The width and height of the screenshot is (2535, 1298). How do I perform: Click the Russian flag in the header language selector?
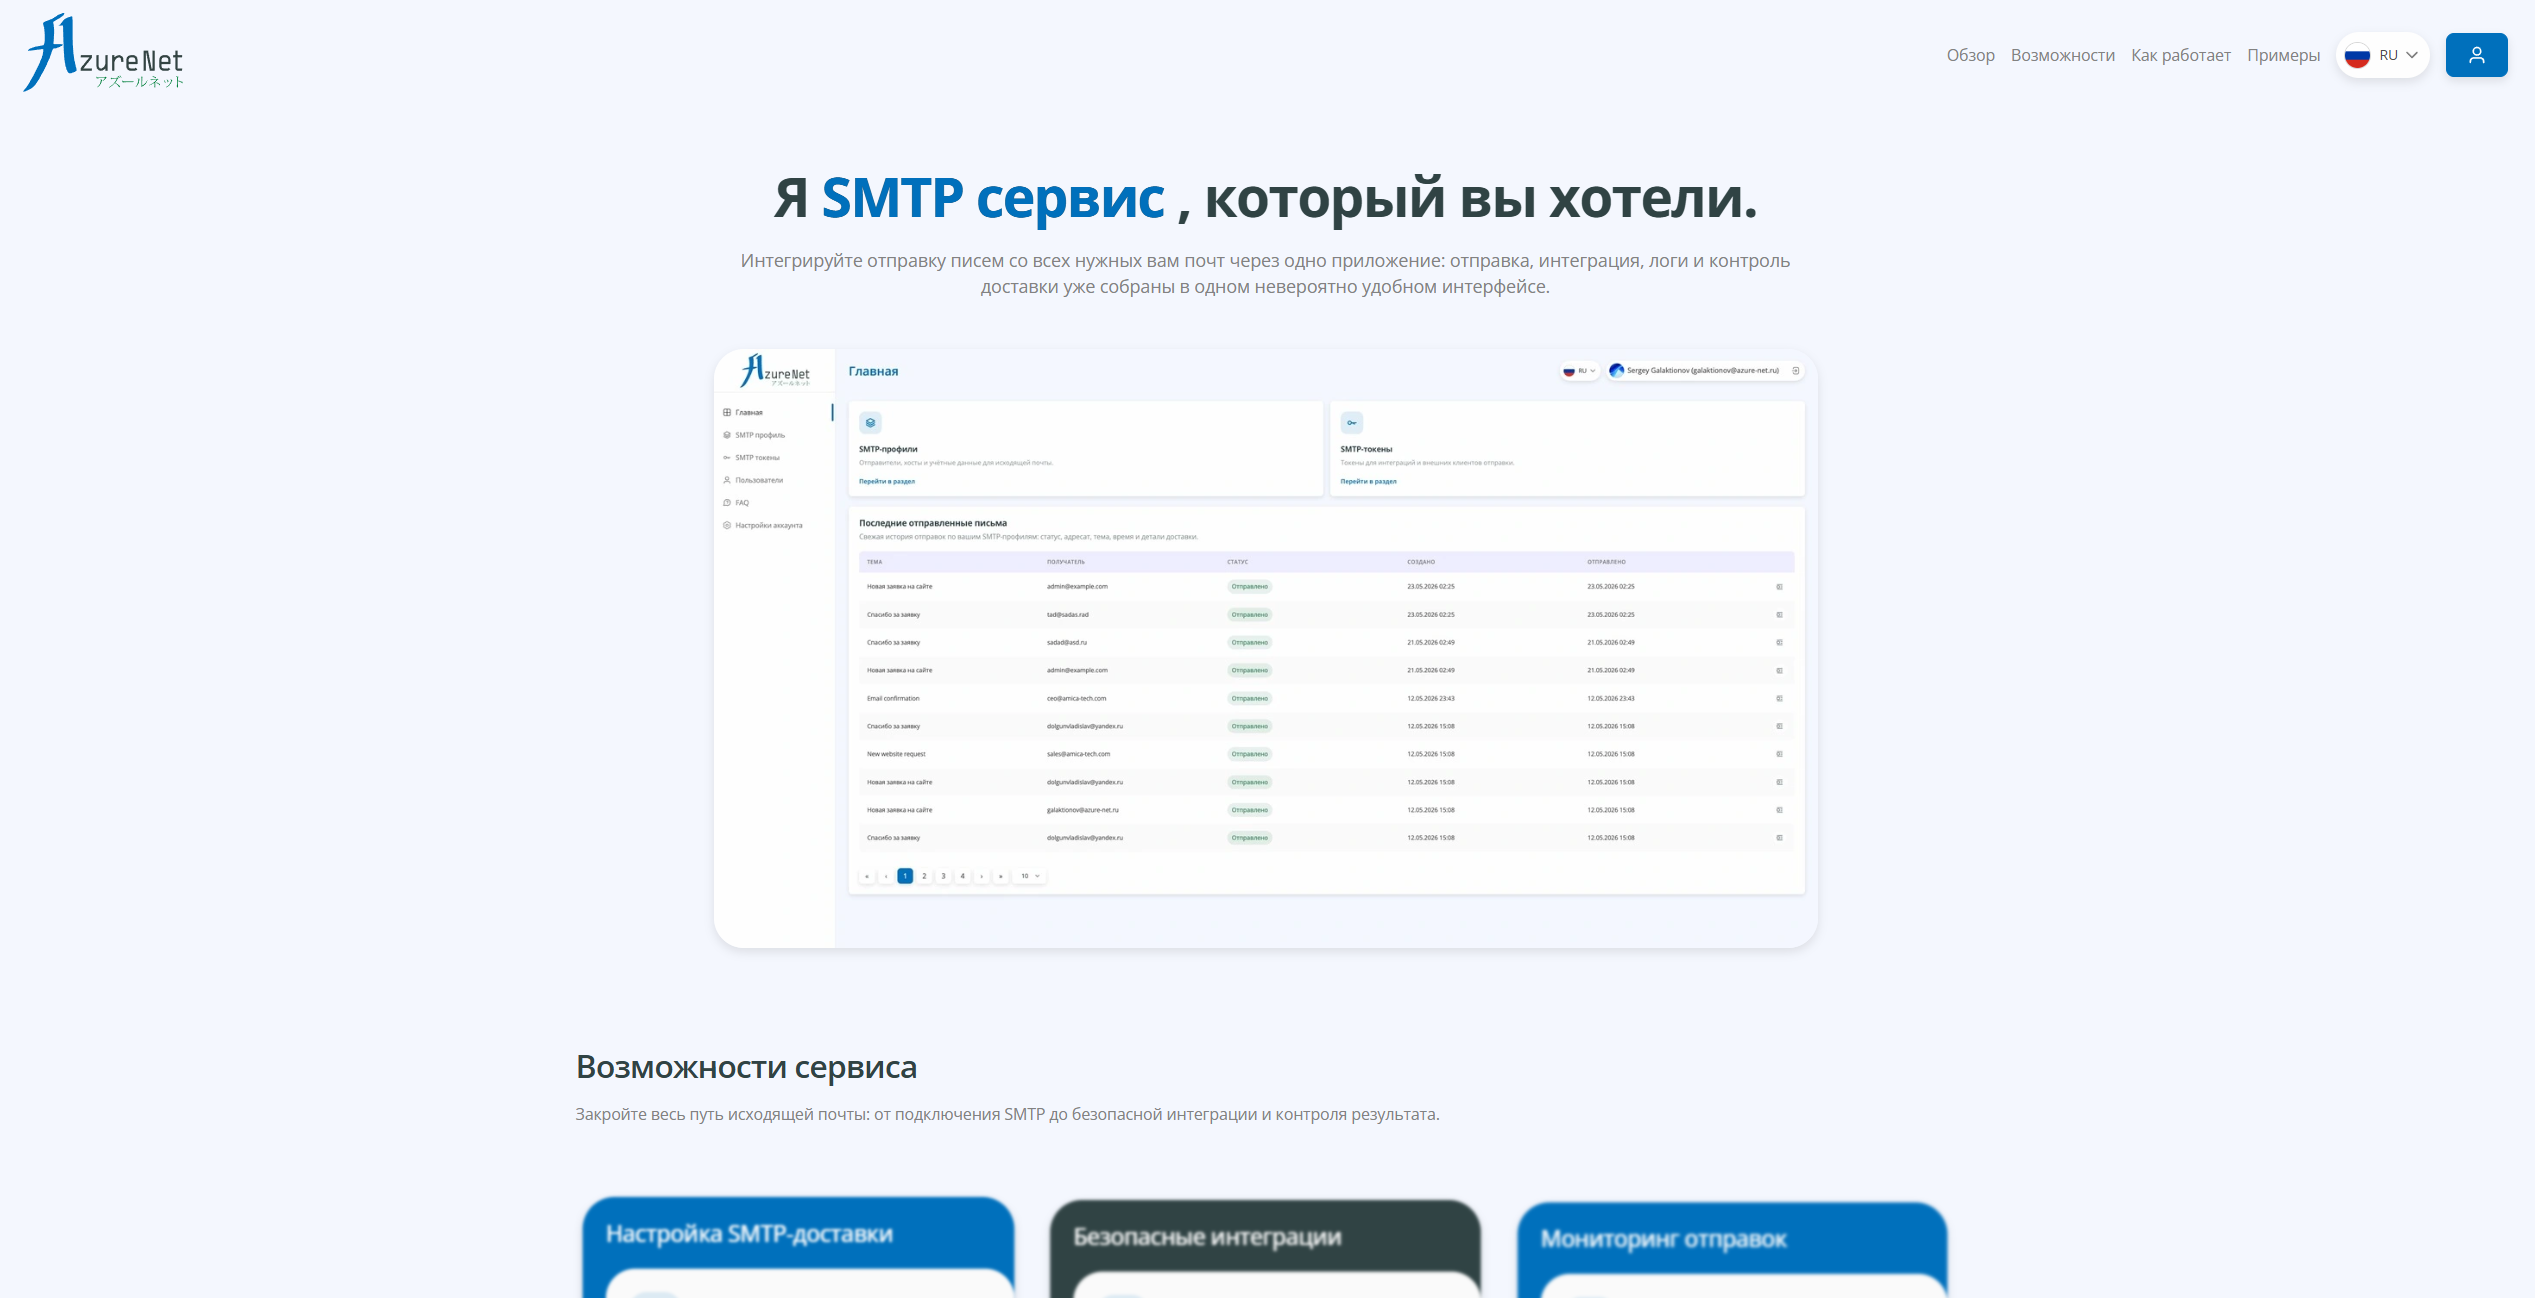(2357, 55)
